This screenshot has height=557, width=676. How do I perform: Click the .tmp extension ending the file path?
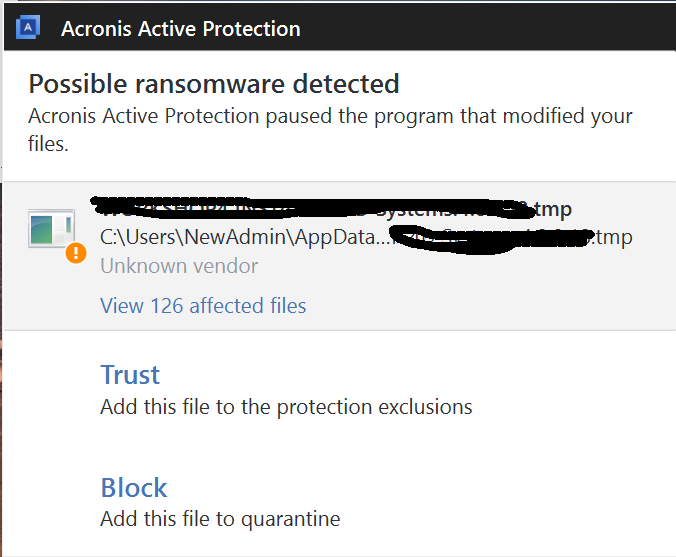click(x=611, y=237)
